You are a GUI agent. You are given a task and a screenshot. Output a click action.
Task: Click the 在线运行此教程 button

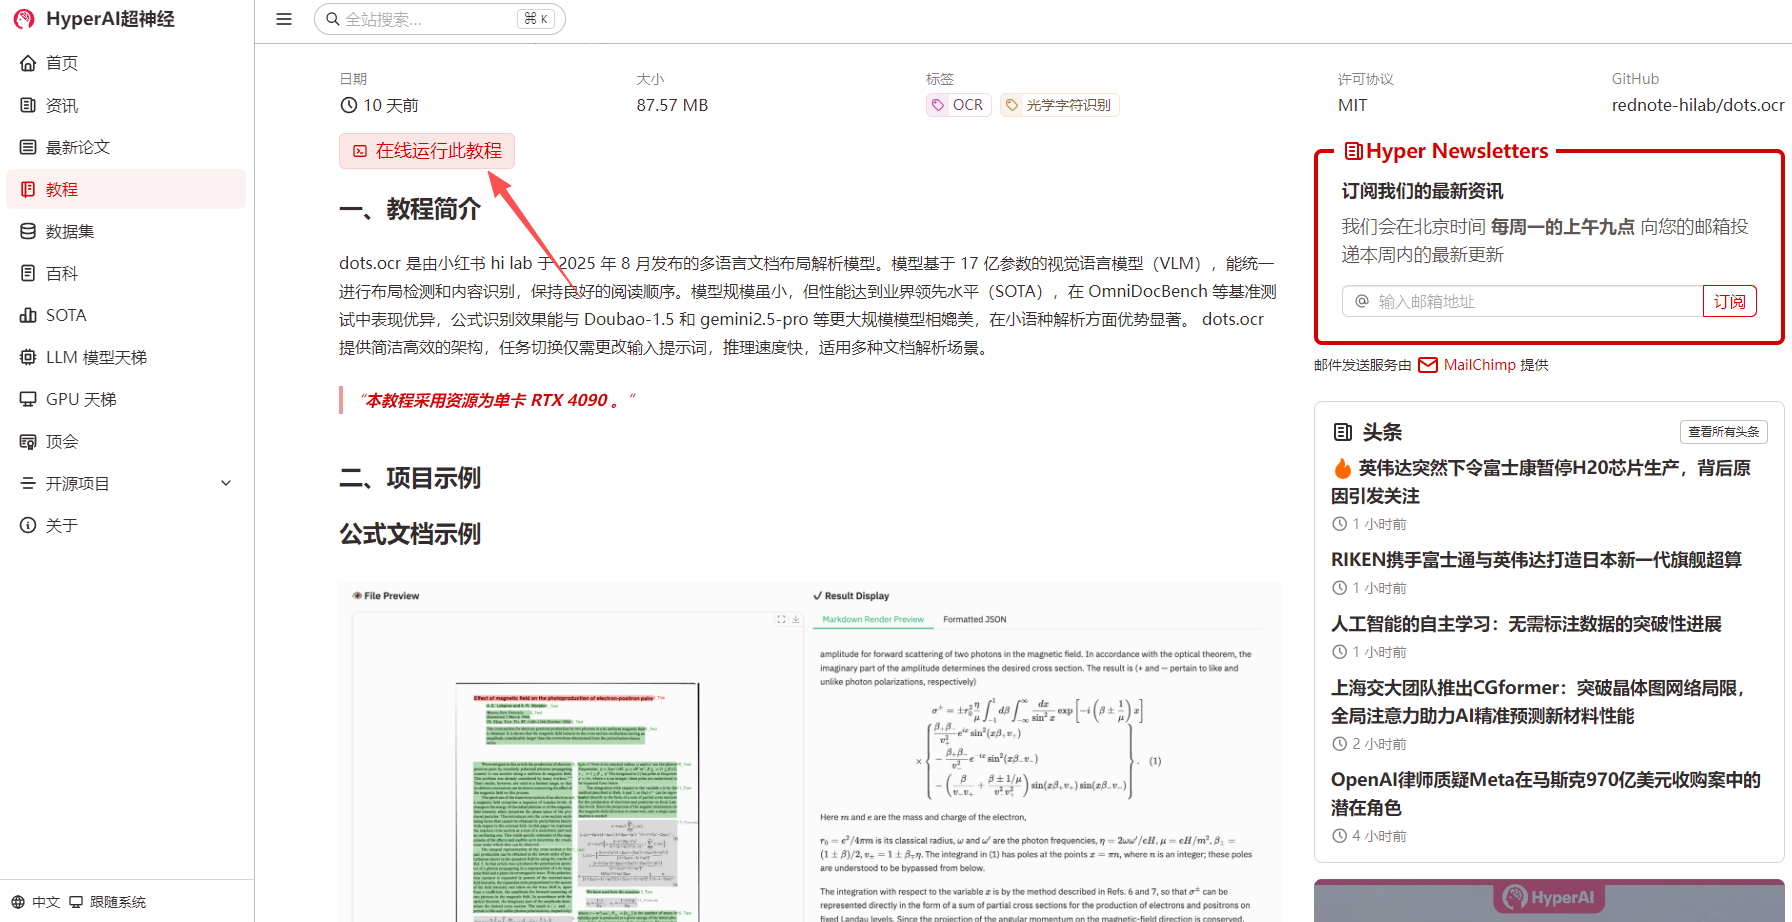pyautogui.click(x=427, y=151)
